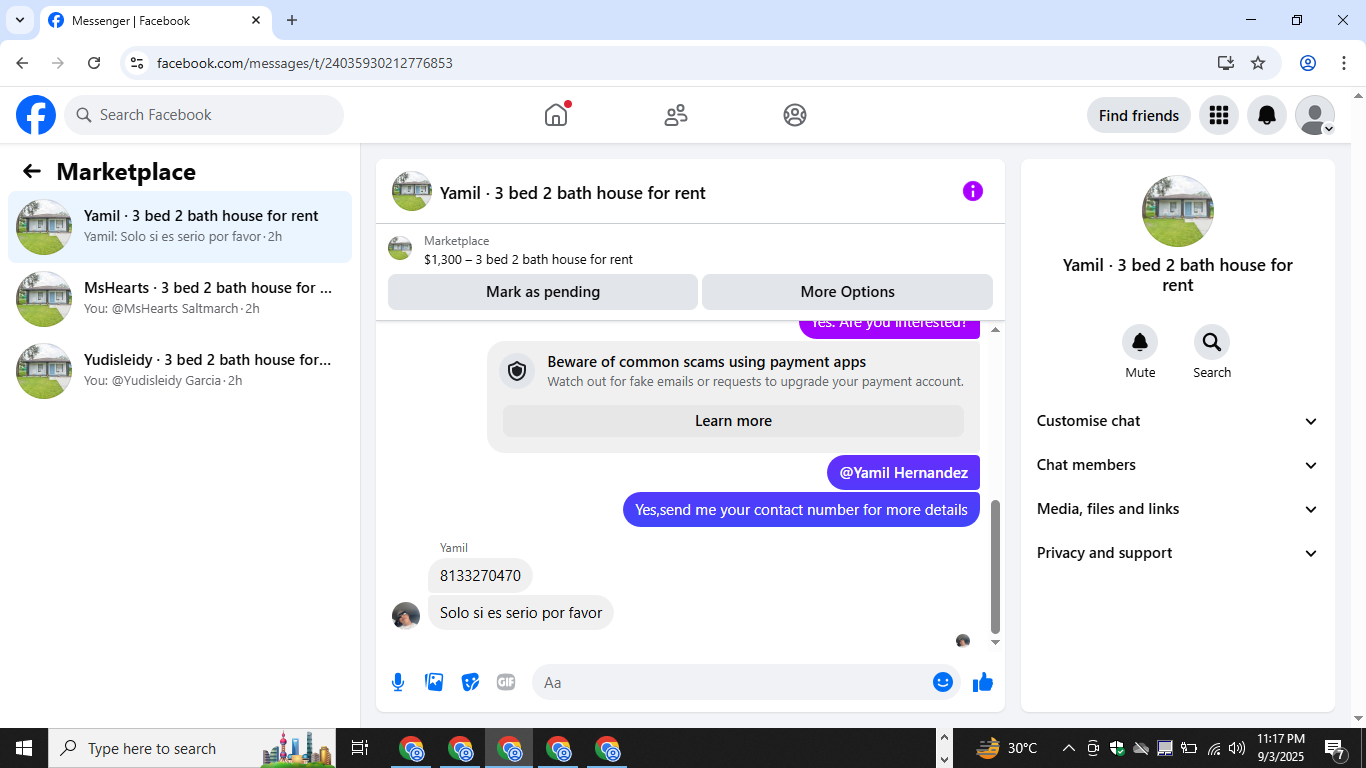Open the notifications bell
This screenshot has height=768, width=1366.
(1267, 115)
